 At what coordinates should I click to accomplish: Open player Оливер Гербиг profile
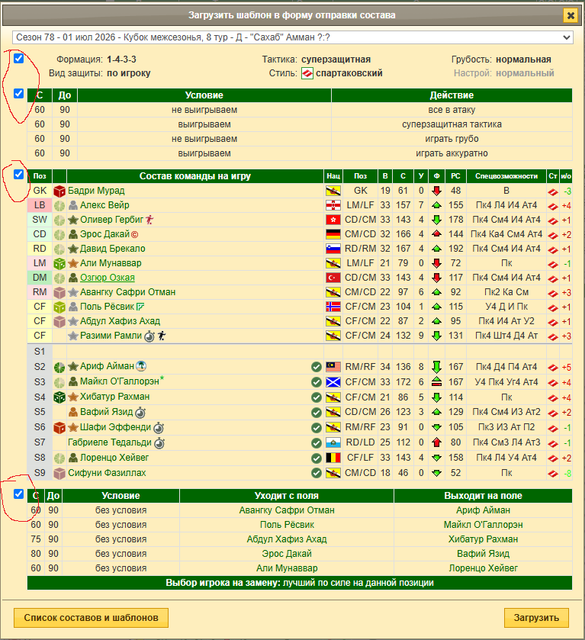point(111,220)
